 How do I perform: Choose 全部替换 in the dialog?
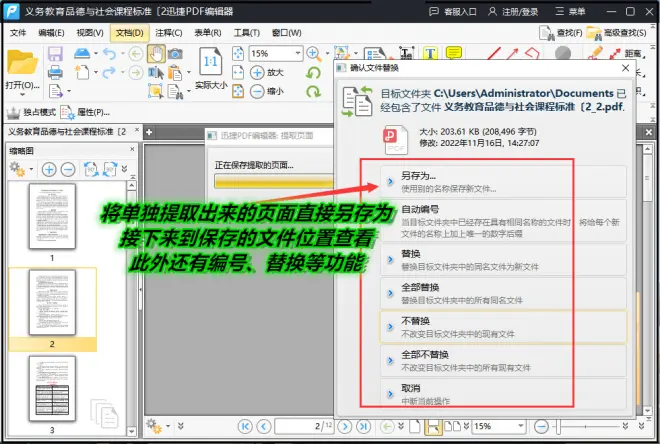click(x=503, y=293)
